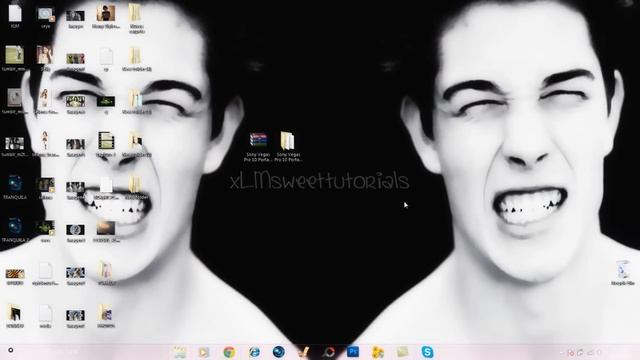This screenshot has height=360, width=640.
Task: Select the thumbnail showing a circled number 2
Action: point(76,230)
